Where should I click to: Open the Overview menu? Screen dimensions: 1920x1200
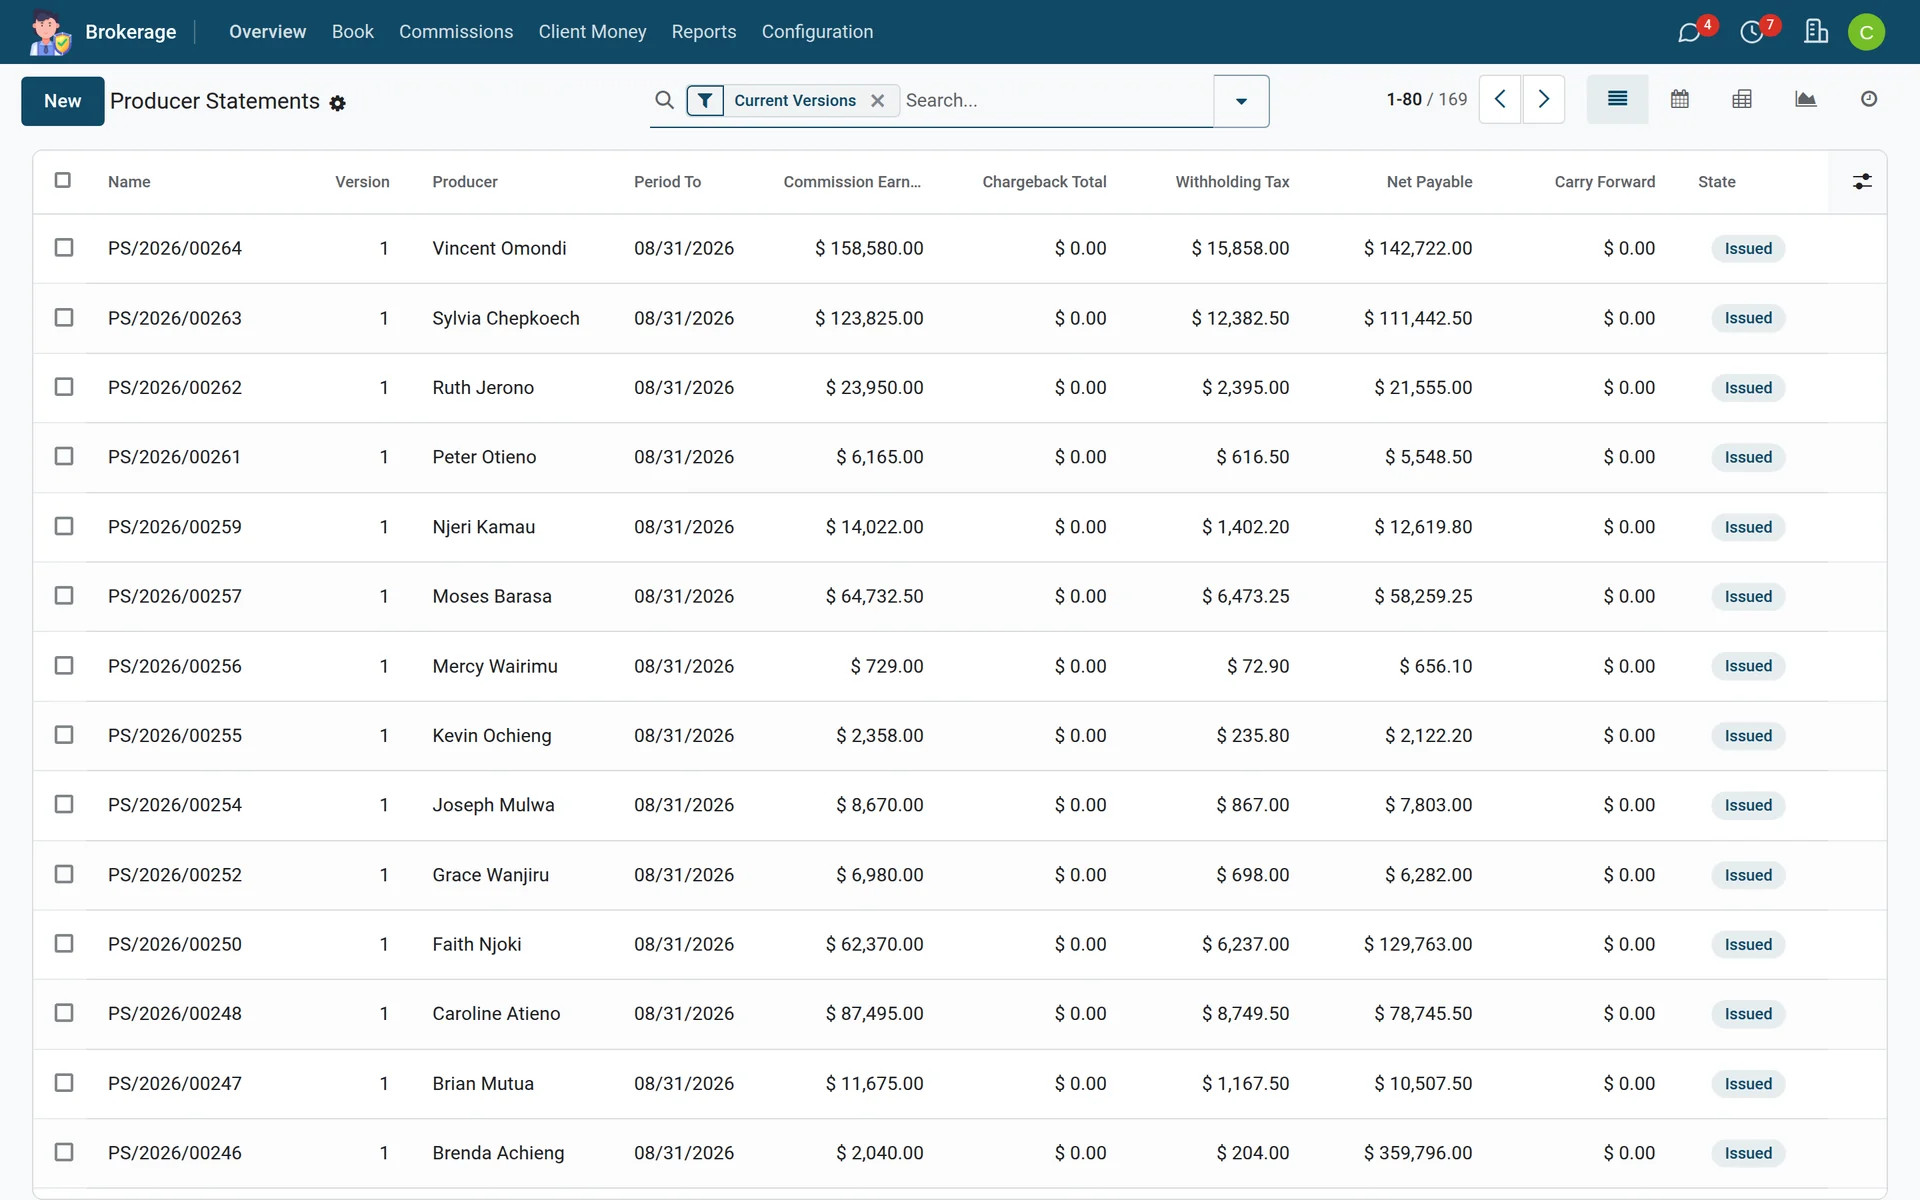click(267, 32)
